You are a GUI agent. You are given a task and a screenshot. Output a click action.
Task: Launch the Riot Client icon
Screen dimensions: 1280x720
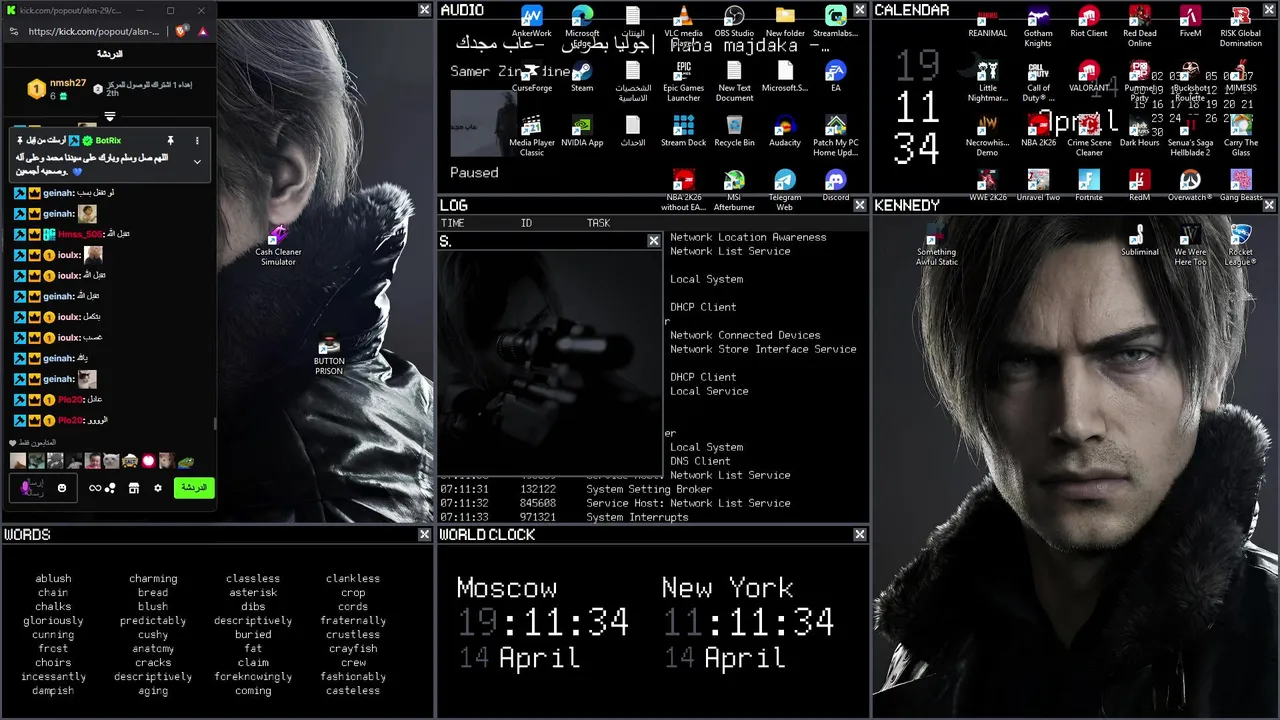[x=1089, y=22]
